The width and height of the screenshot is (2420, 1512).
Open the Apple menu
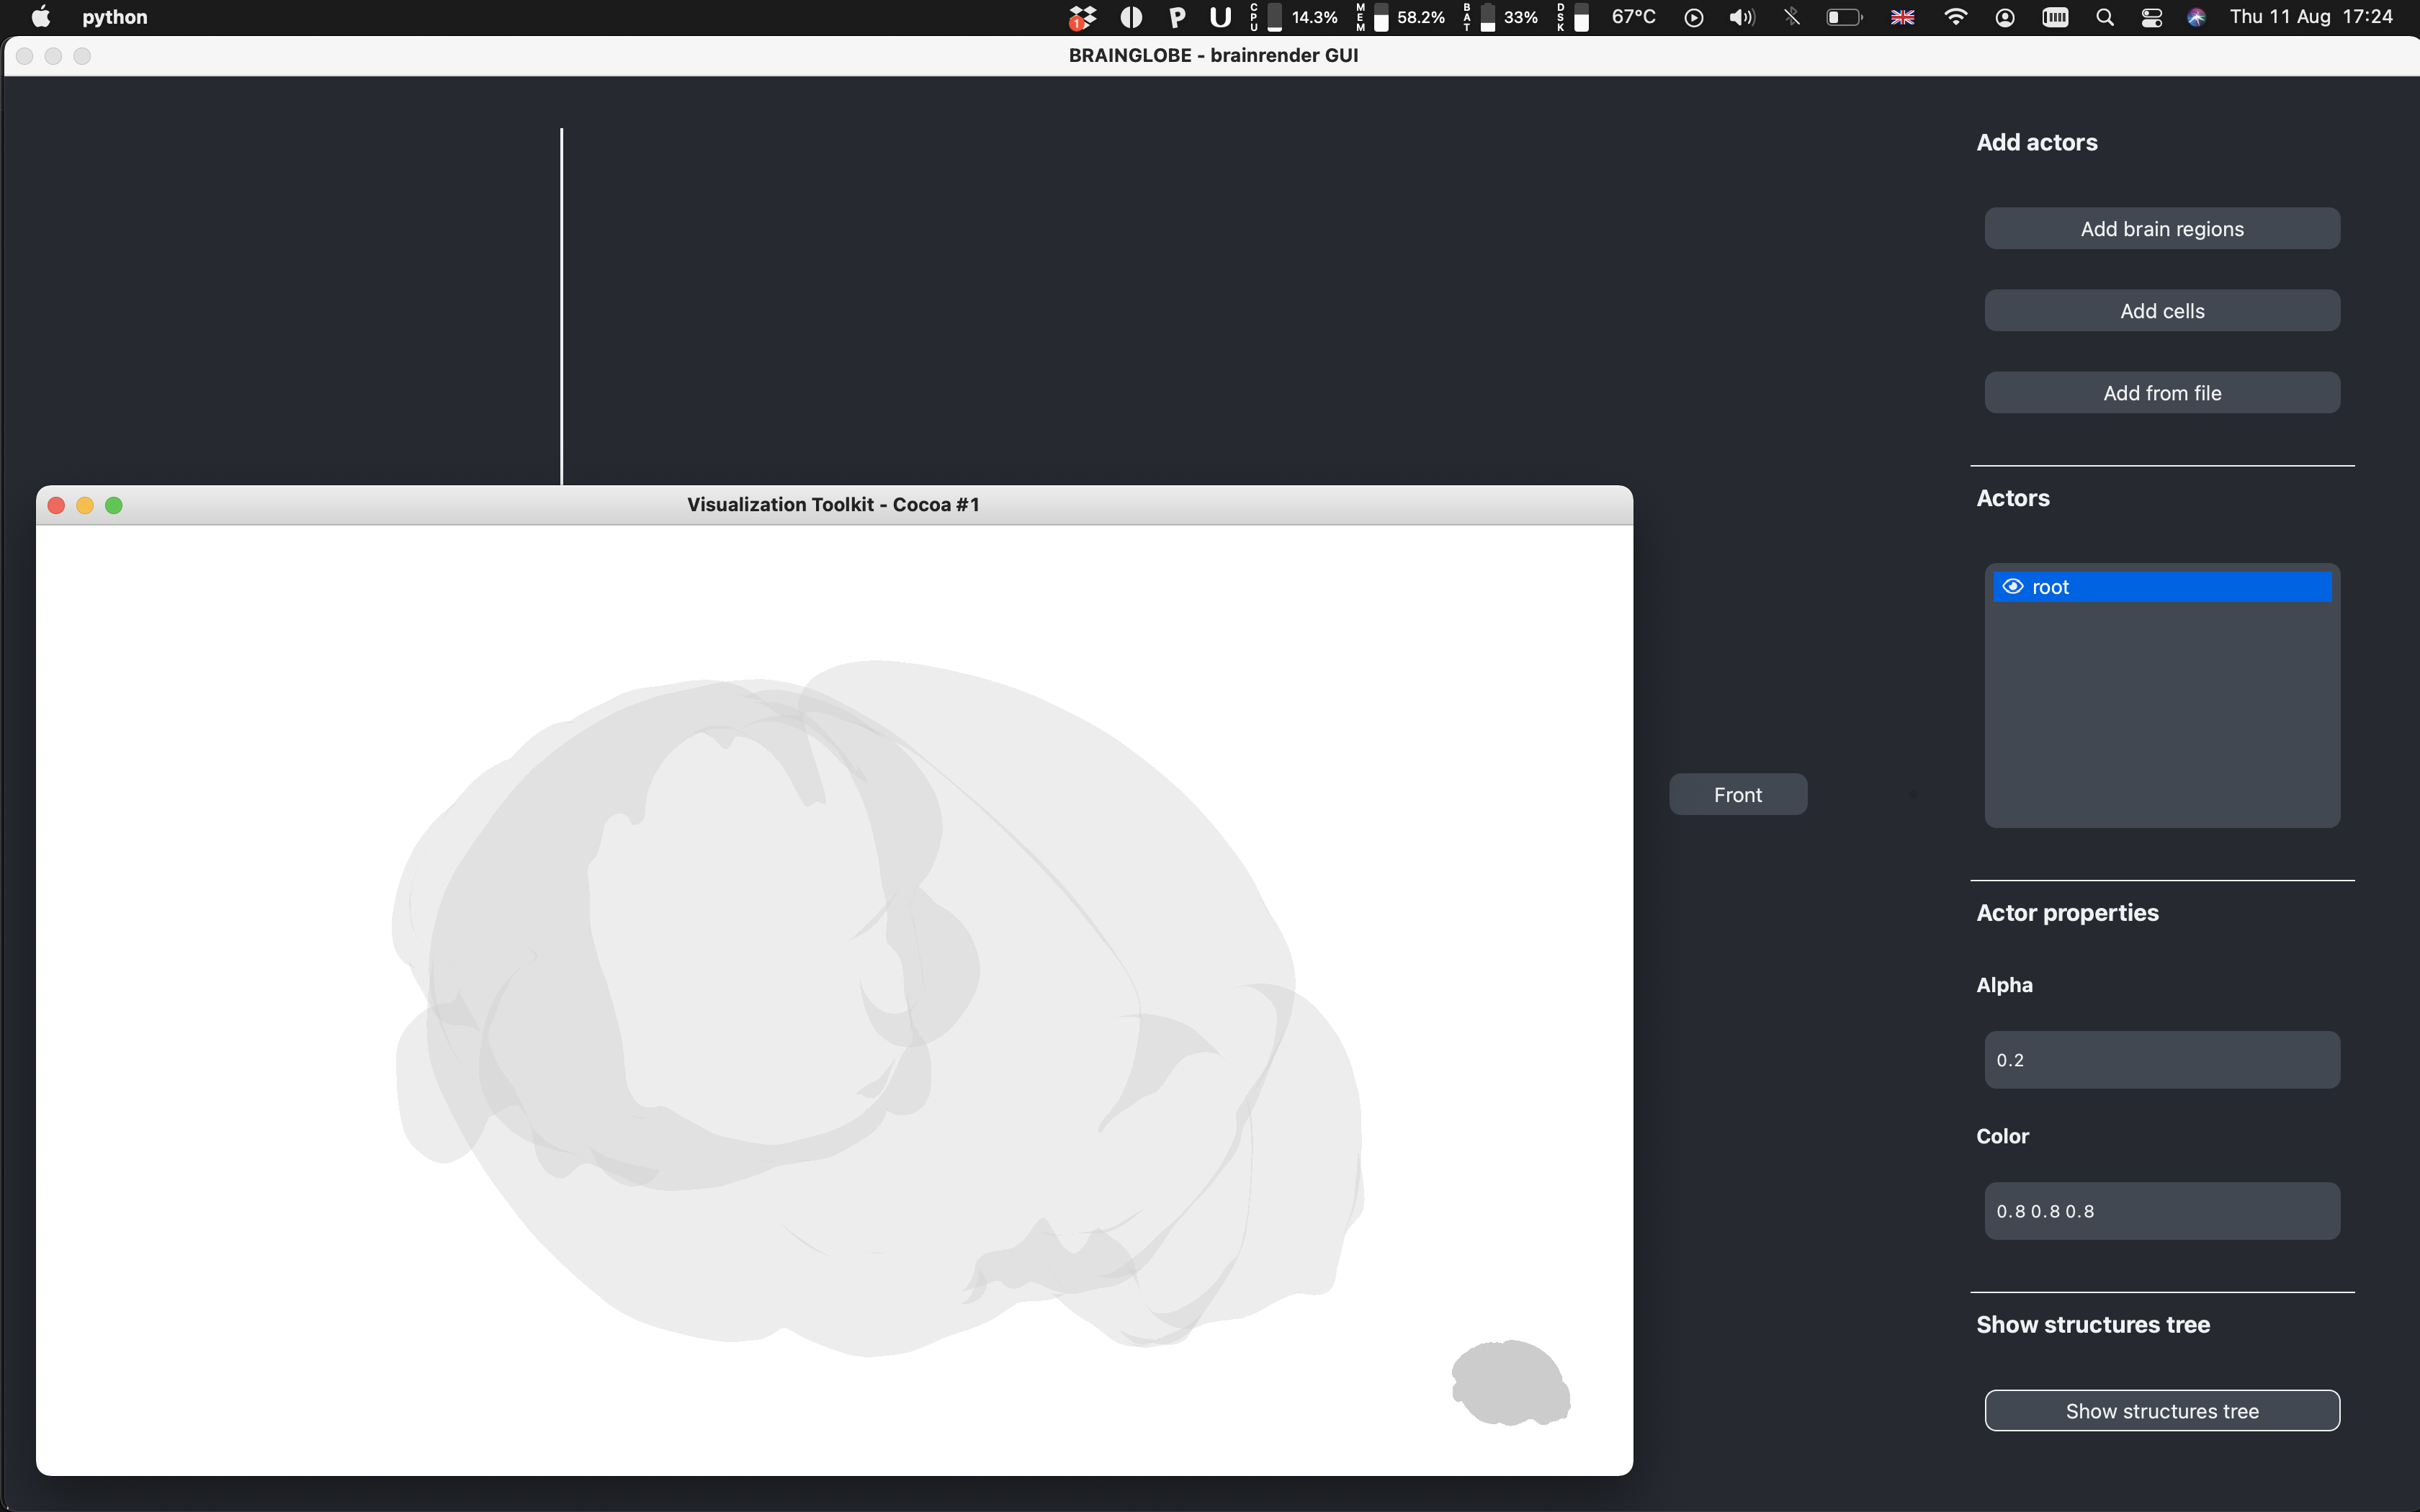[x=41, y=17]
